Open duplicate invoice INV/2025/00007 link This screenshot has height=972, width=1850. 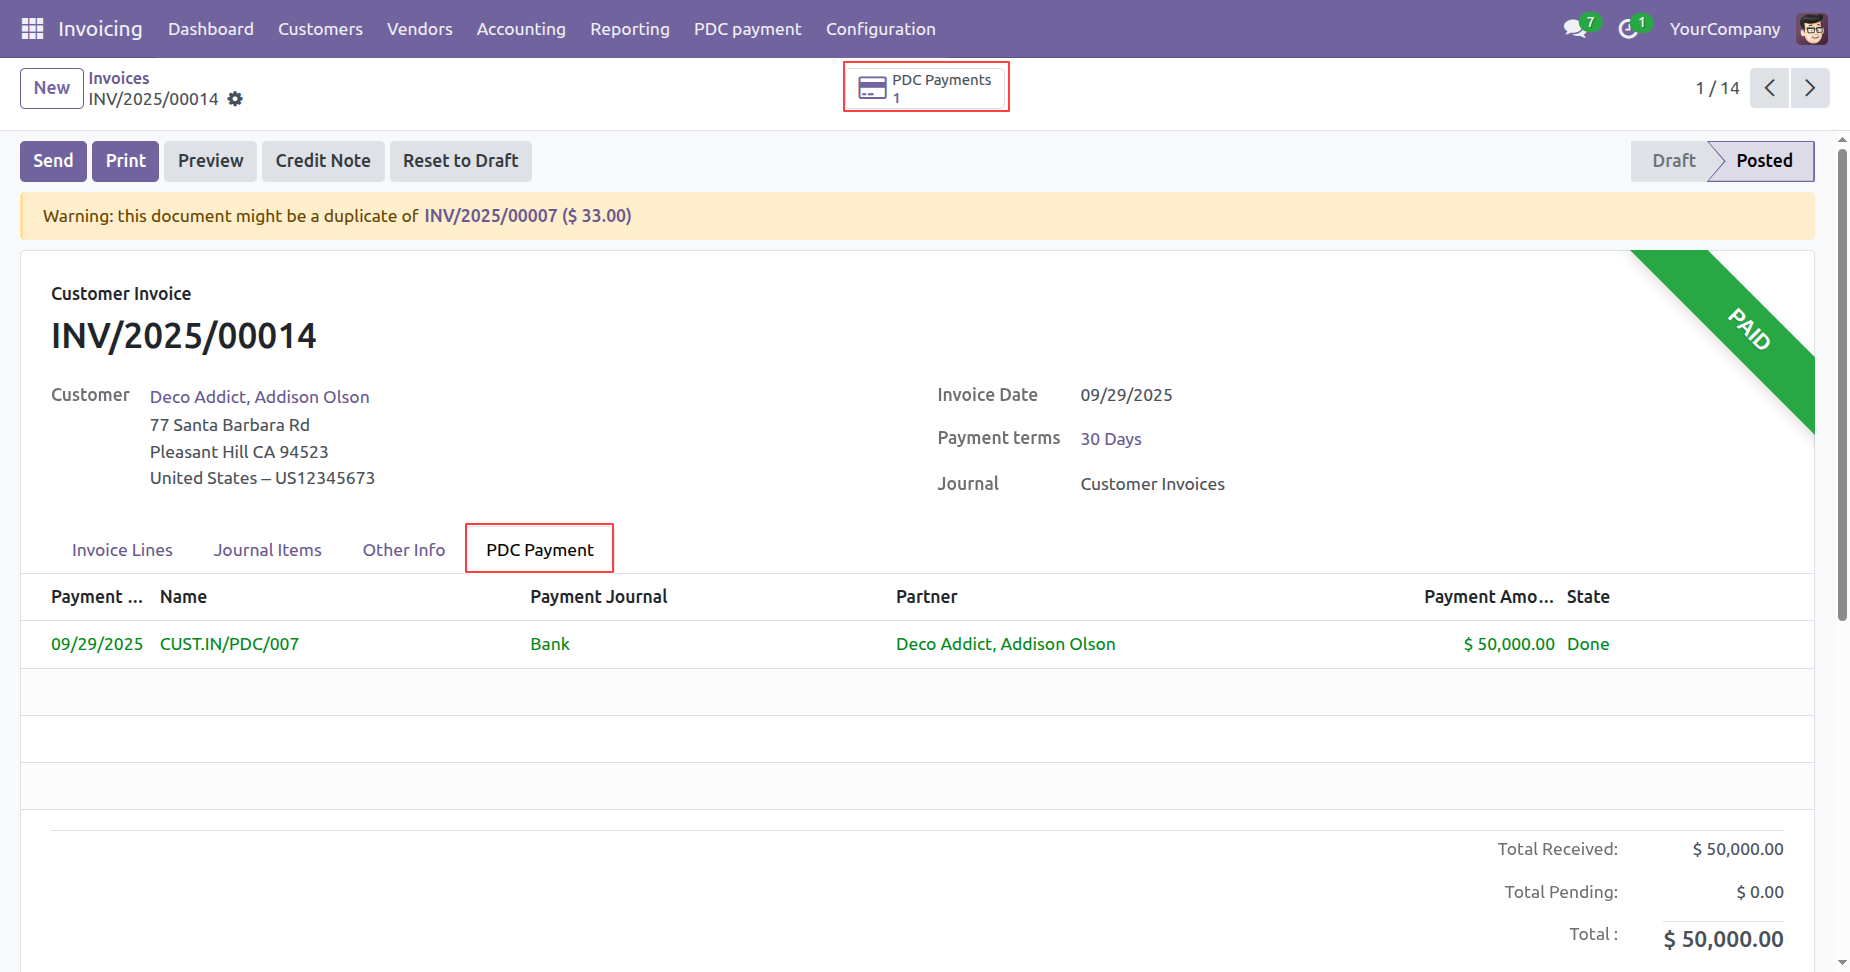pos(490,216)
